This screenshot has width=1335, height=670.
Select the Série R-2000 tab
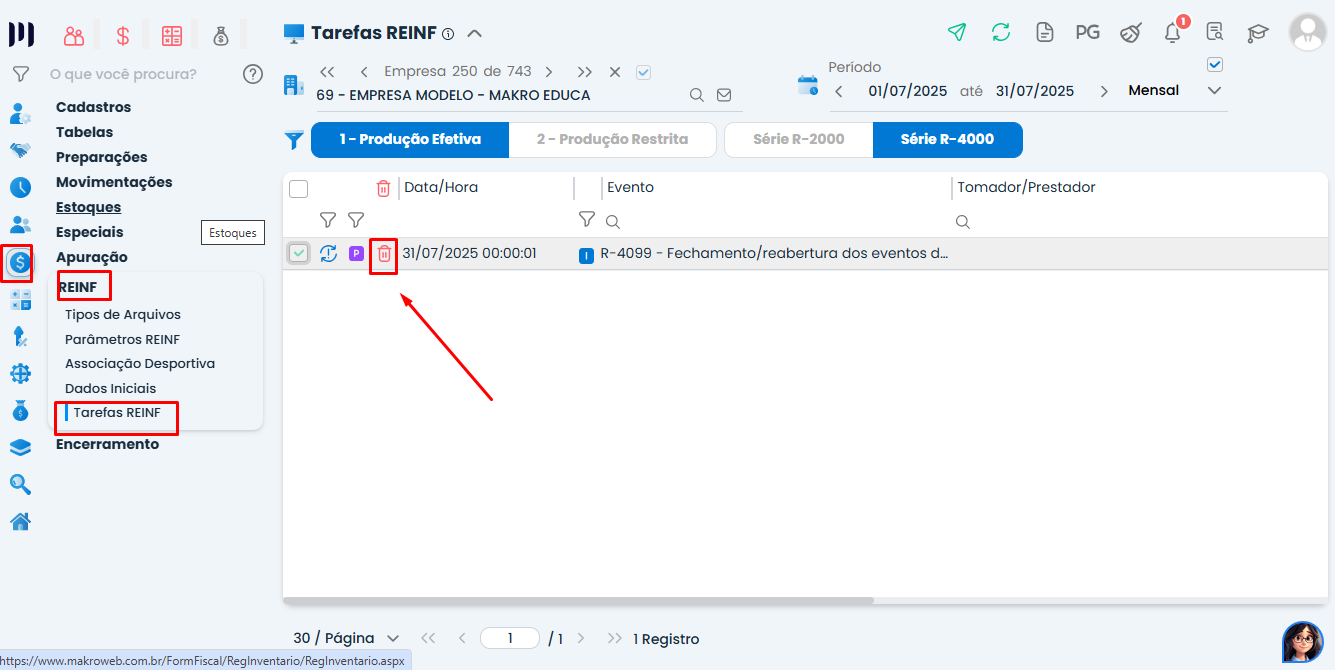click(798, 140)
